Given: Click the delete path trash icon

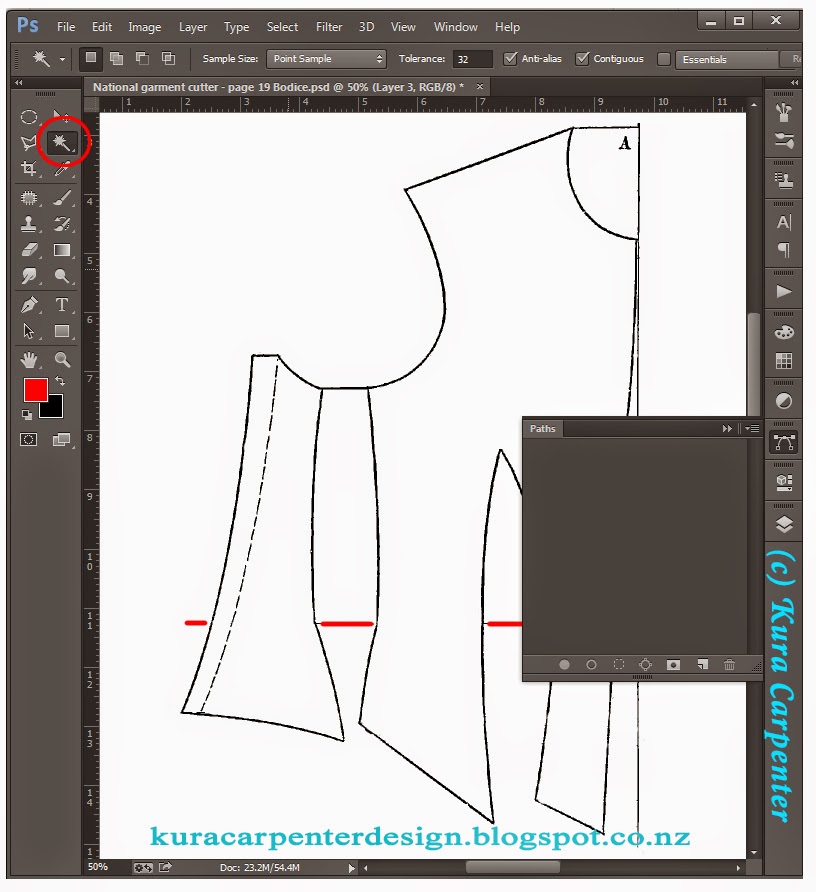Looking at the screenshot, I should pyautogui.click(x=730, y=665).
